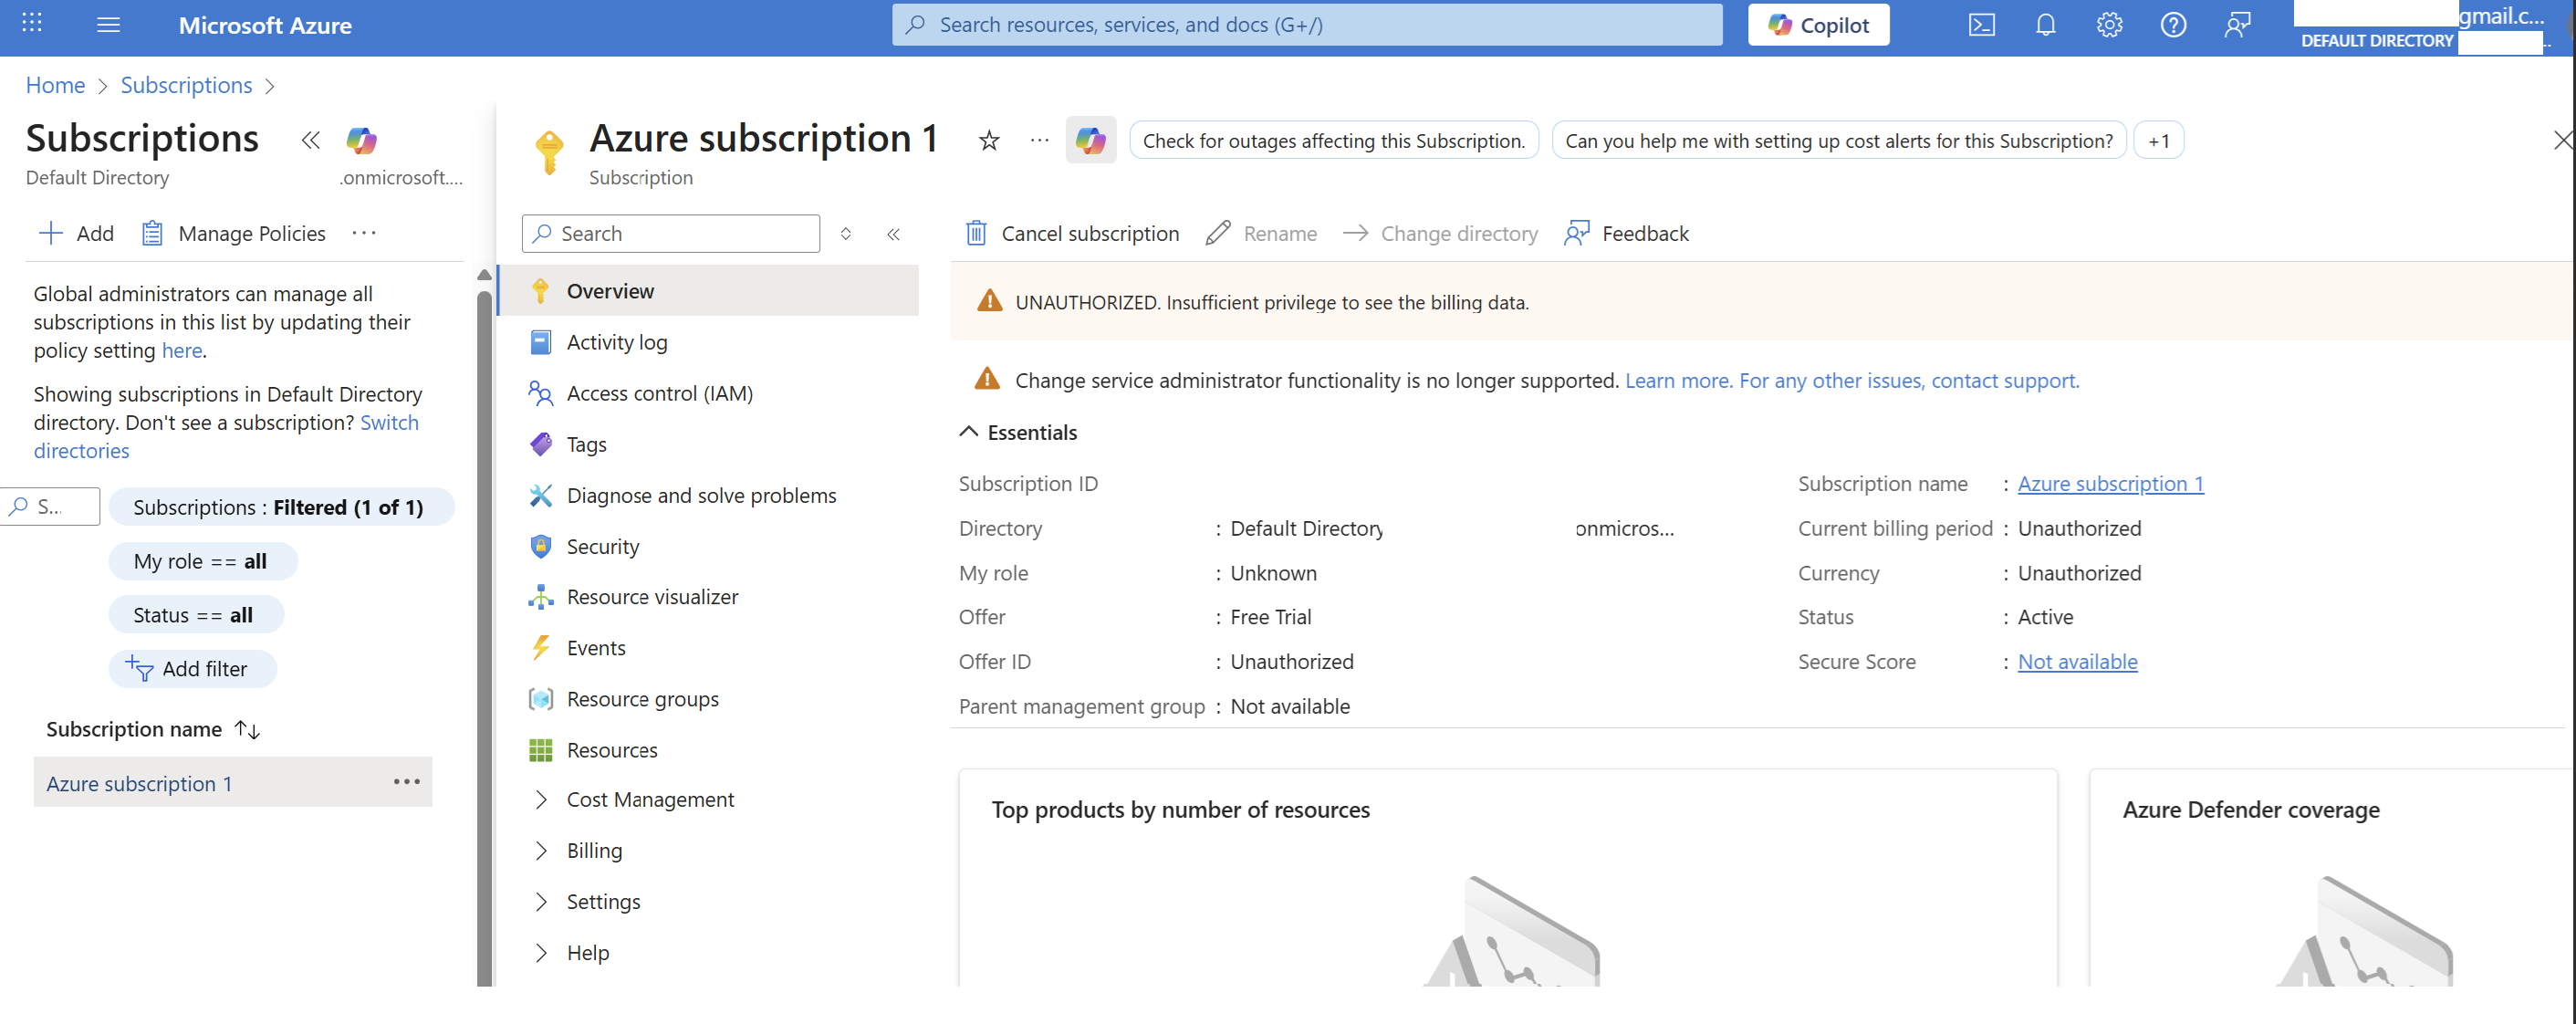The image size is (2576, 1024).
Task: Click the Cancel subscription trash icon
Action: point(976,233)
